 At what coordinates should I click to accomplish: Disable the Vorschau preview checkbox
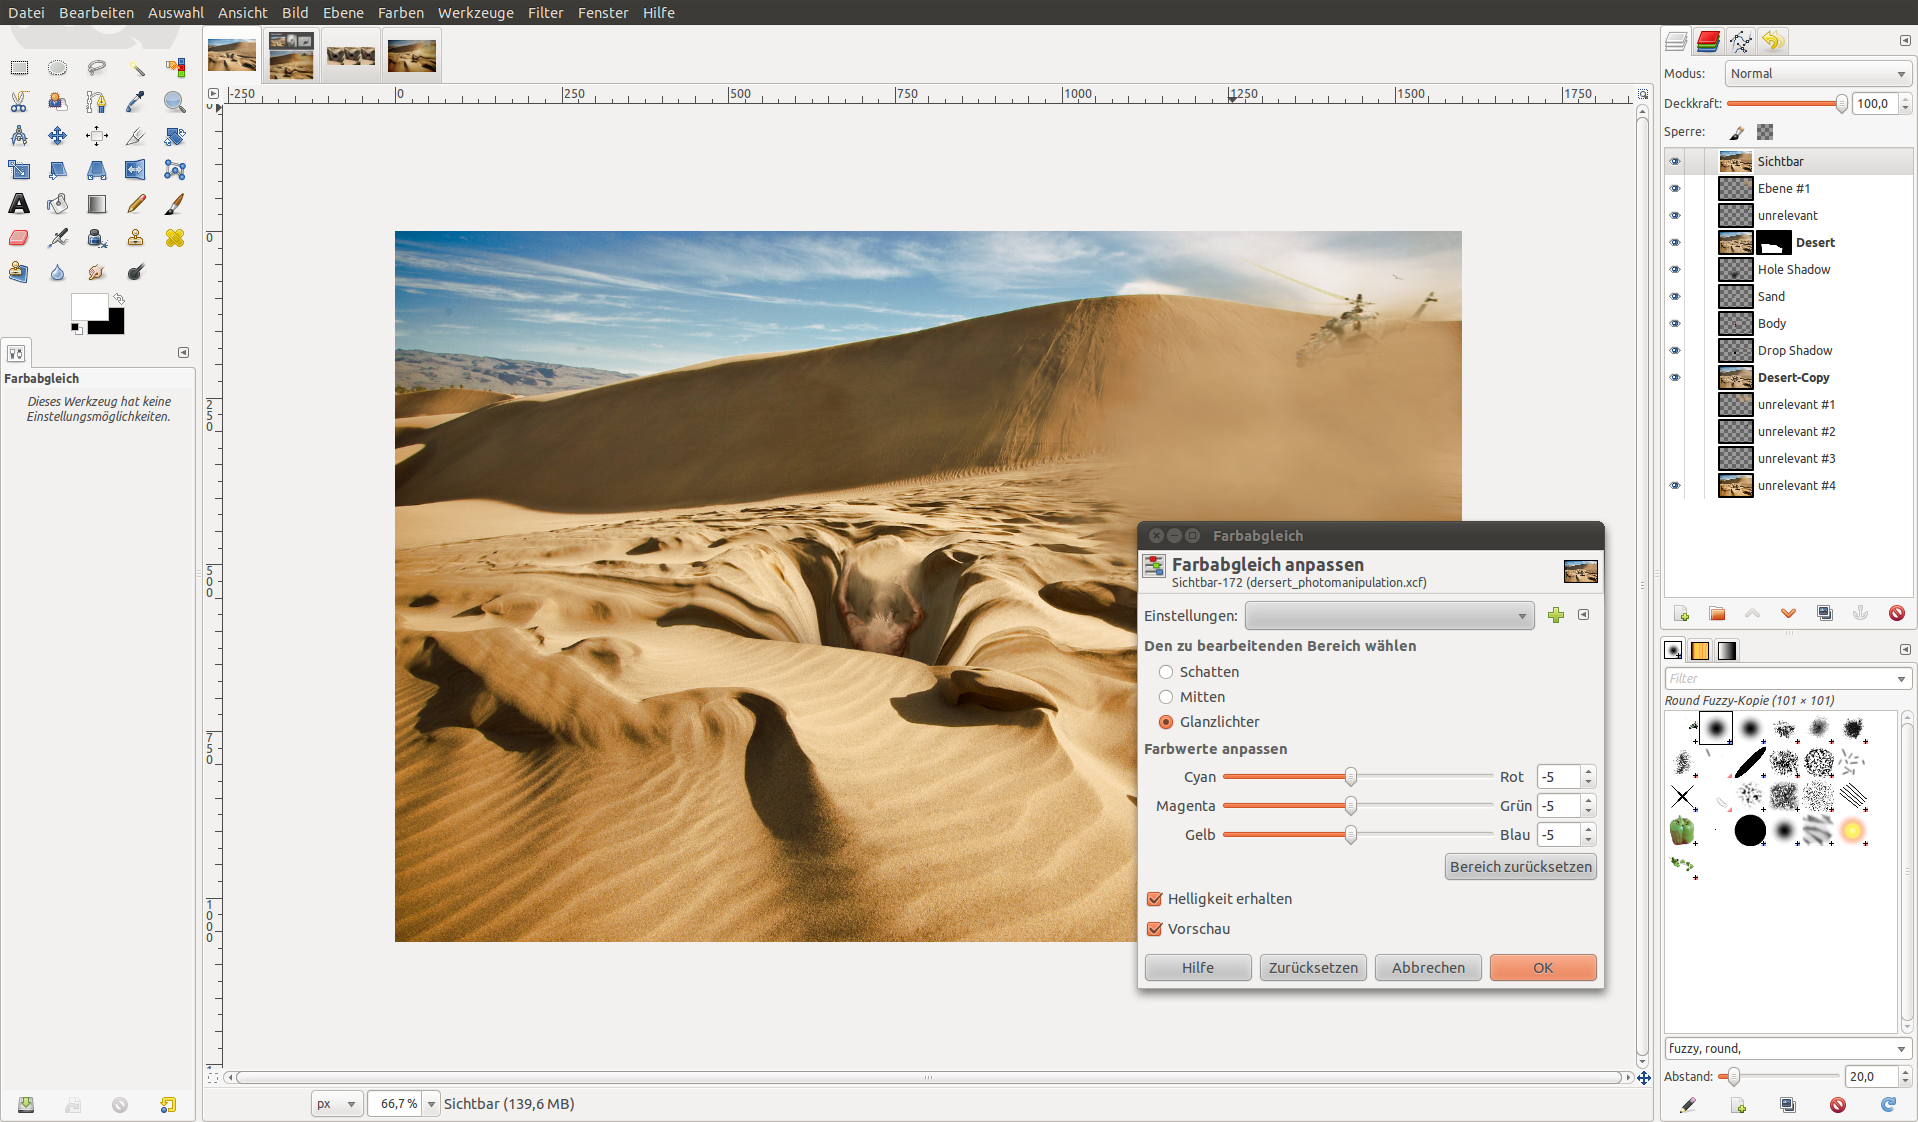coord(1155,929)
